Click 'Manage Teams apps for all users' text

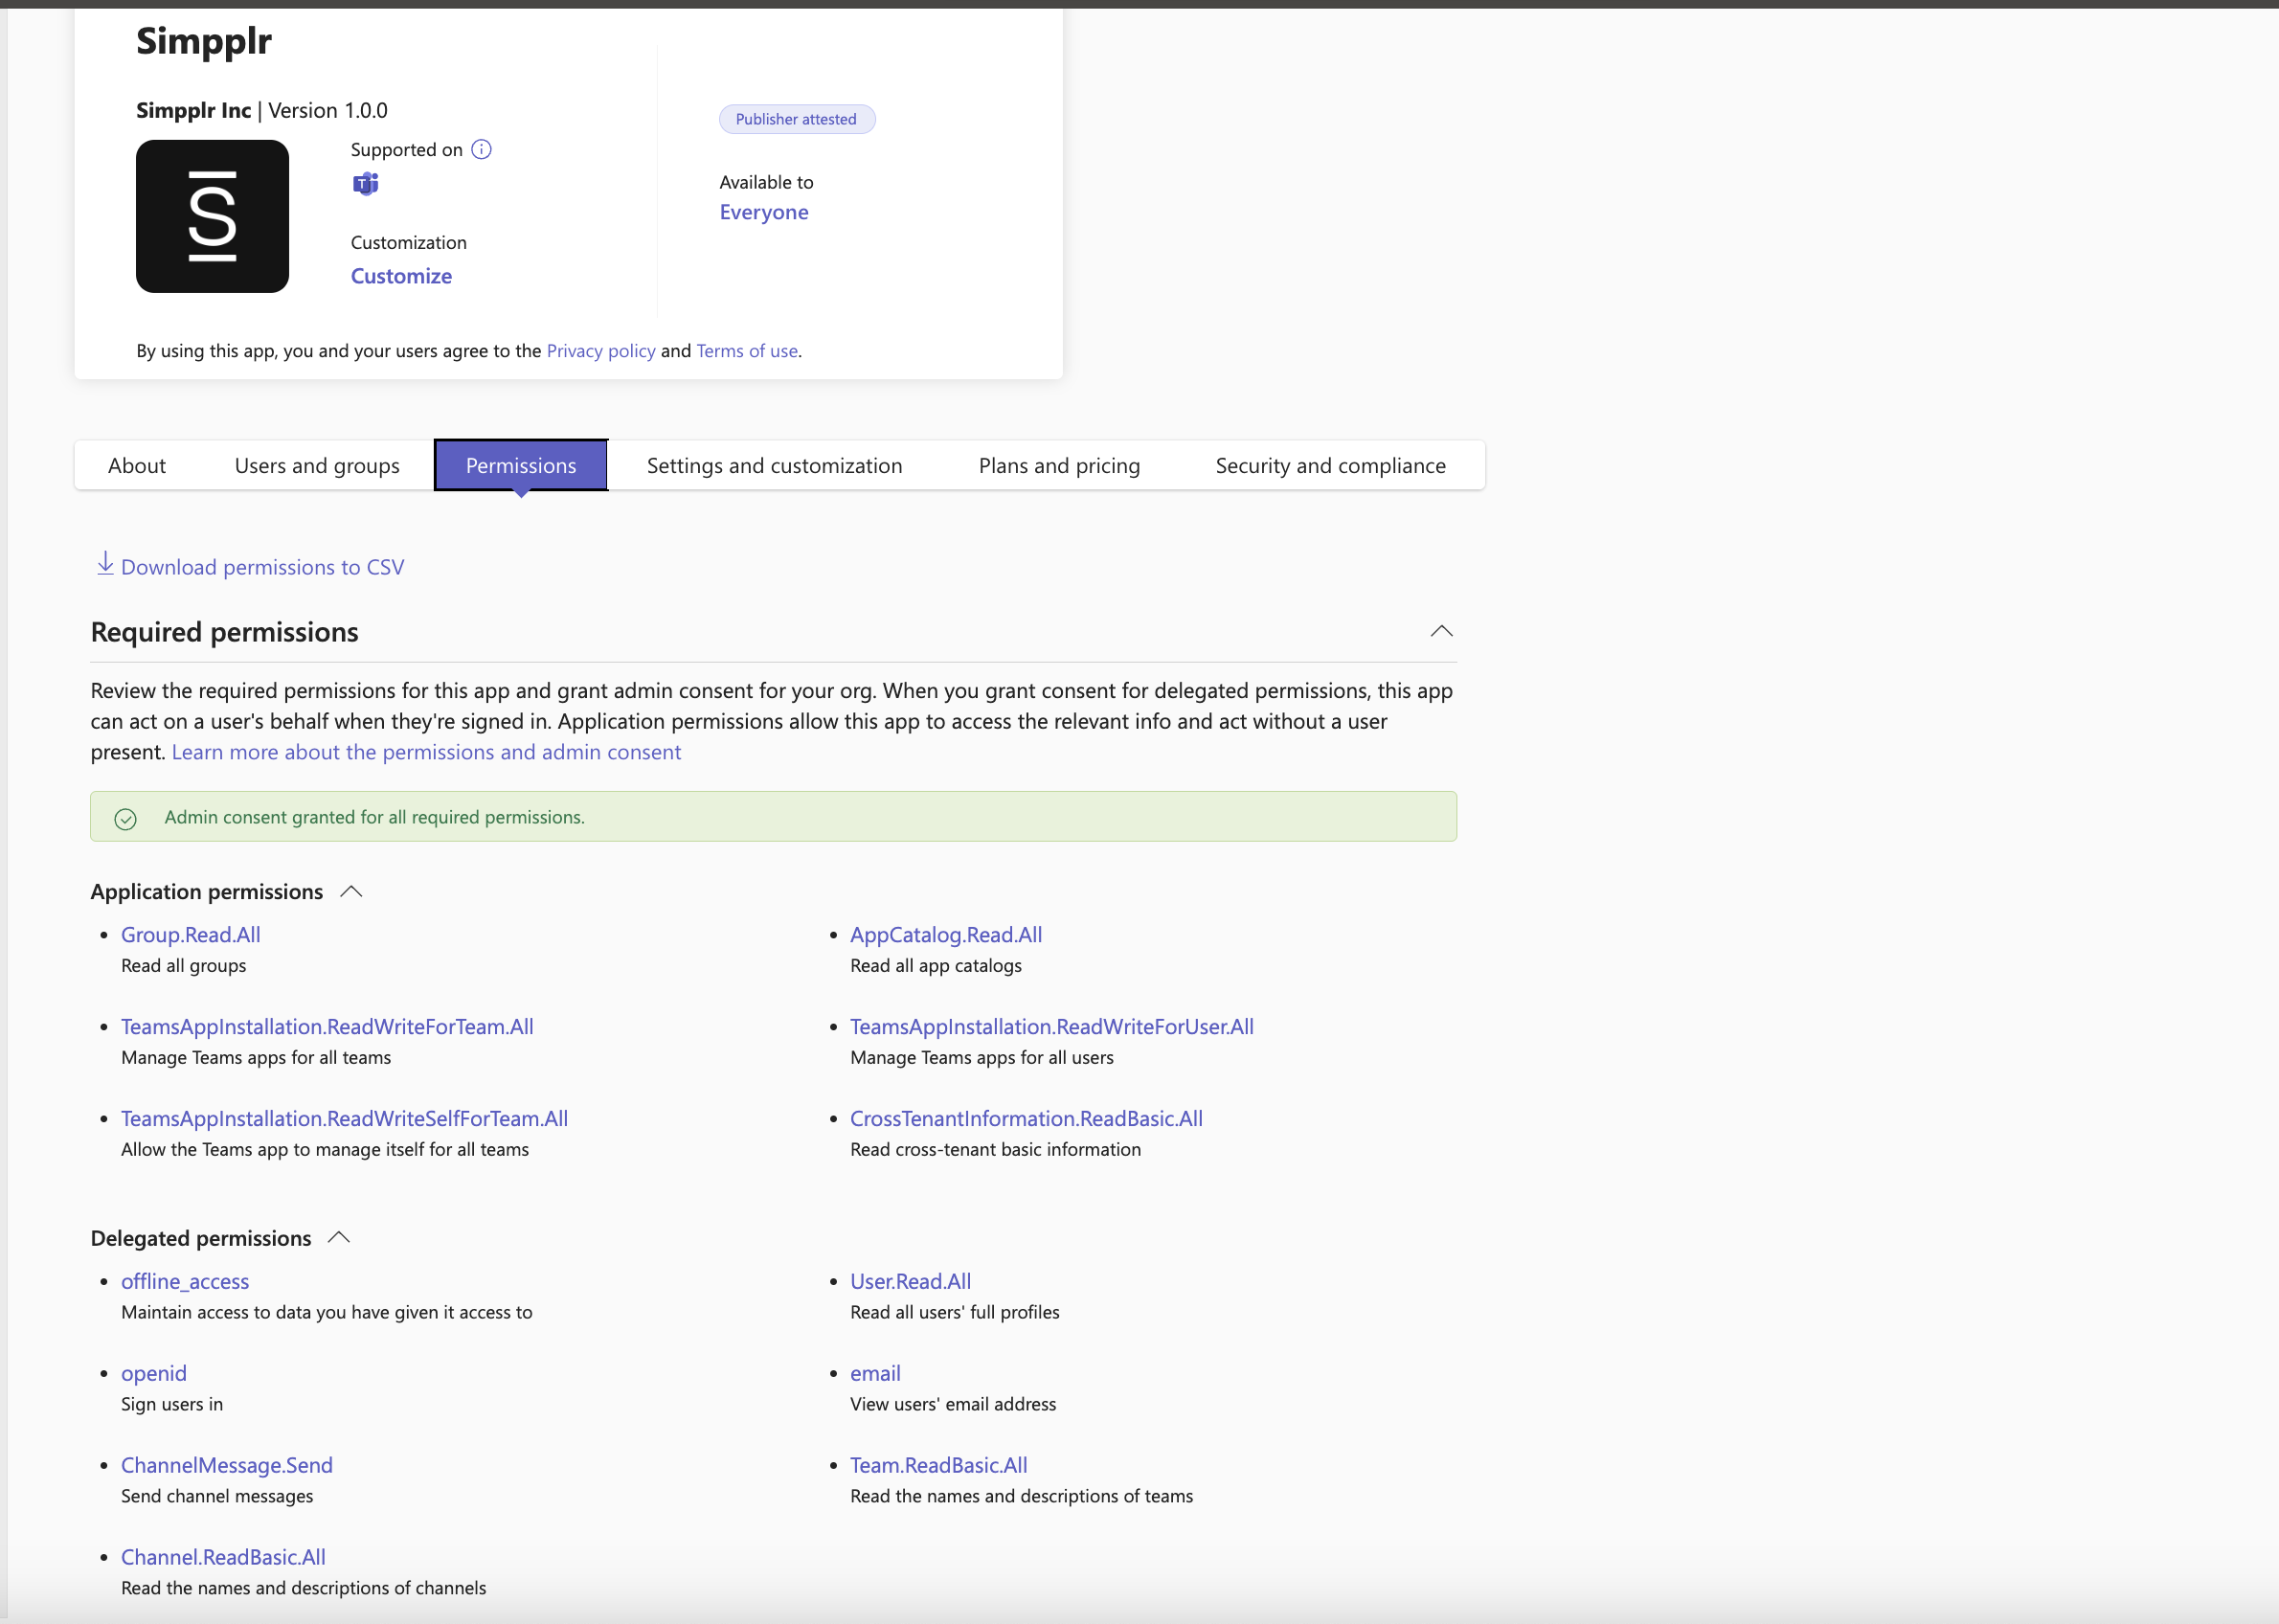[x=982, y=1058]
